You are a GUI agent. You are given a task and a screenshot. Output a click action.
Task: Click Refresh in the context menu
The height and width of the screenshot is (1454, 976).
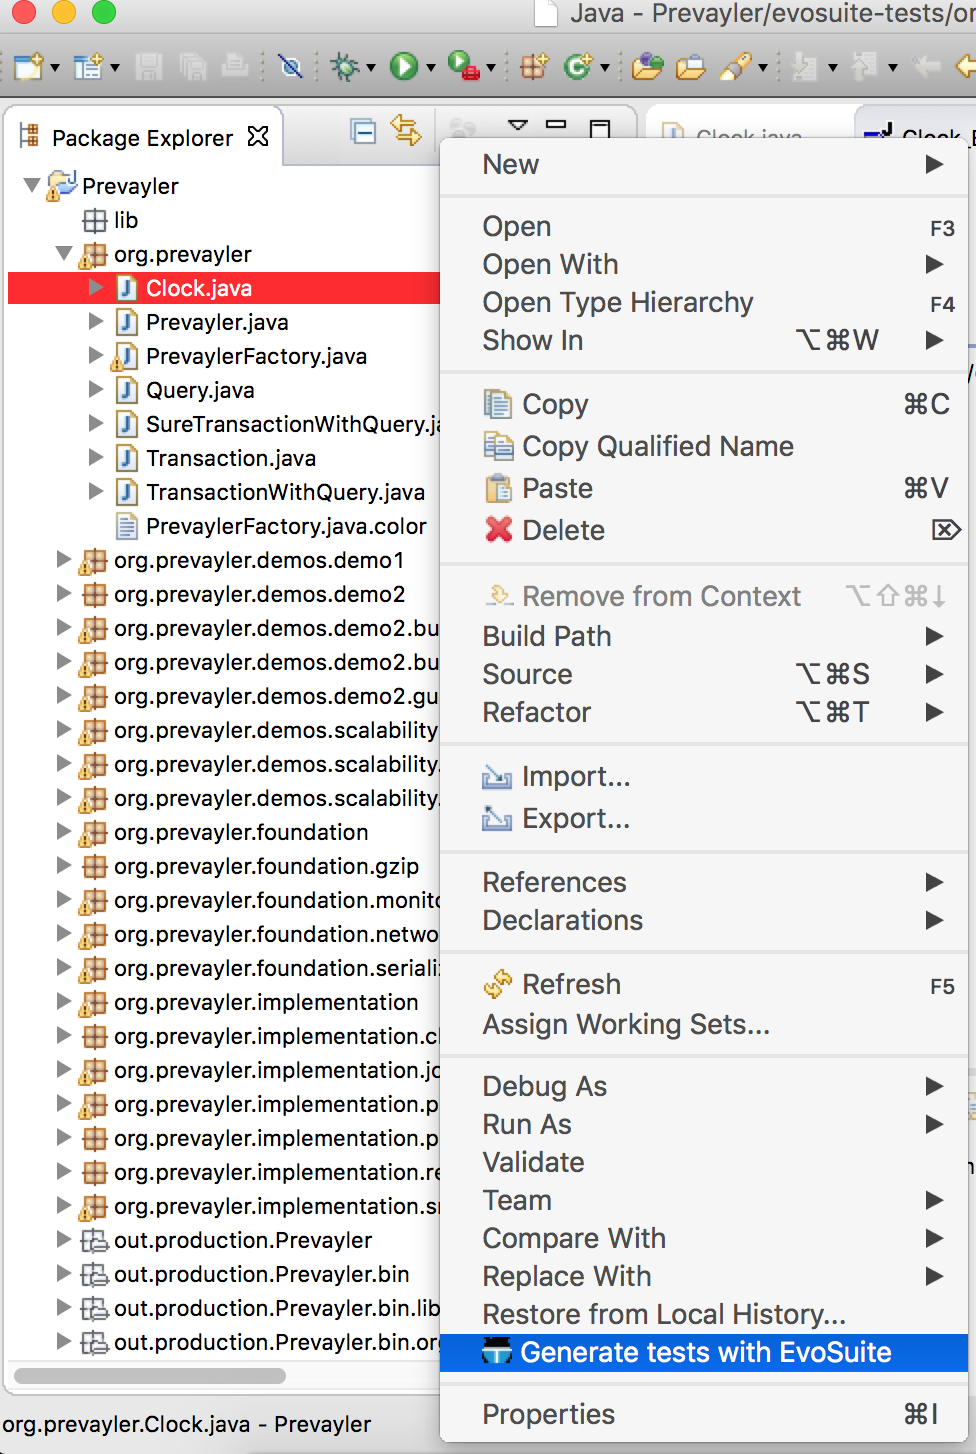pos(570,983)
